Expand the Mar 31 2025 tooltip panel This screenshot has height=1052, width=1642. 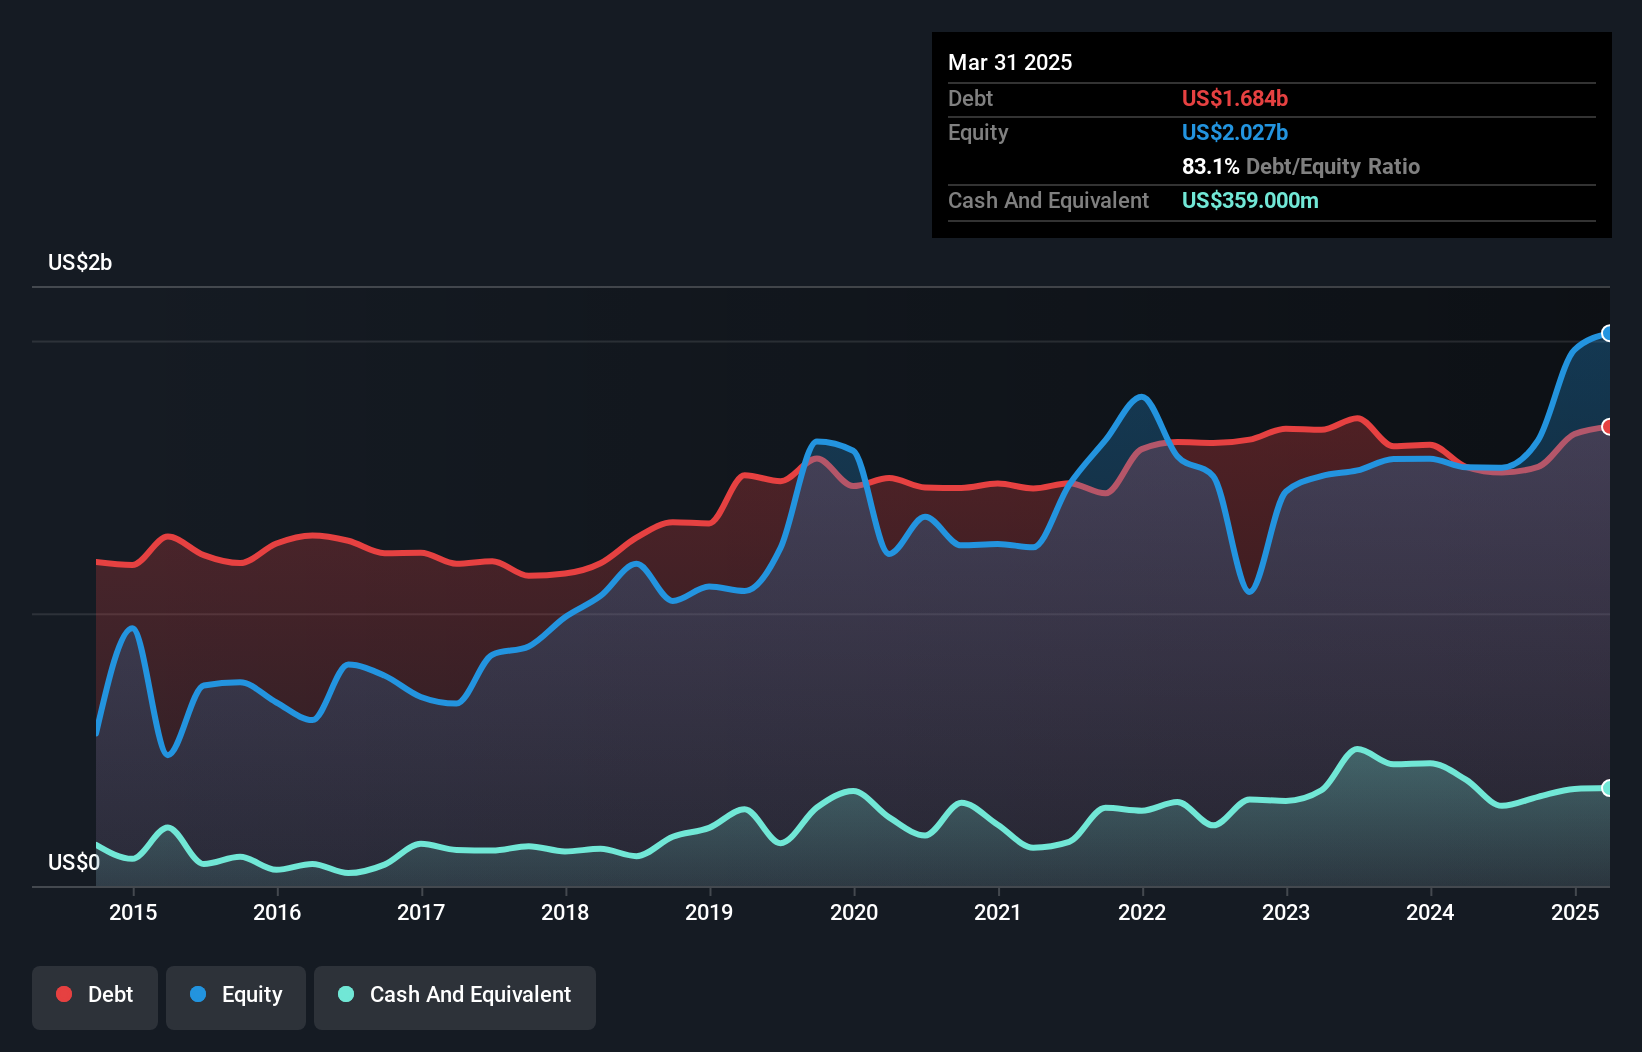(x=1009, y=62)
